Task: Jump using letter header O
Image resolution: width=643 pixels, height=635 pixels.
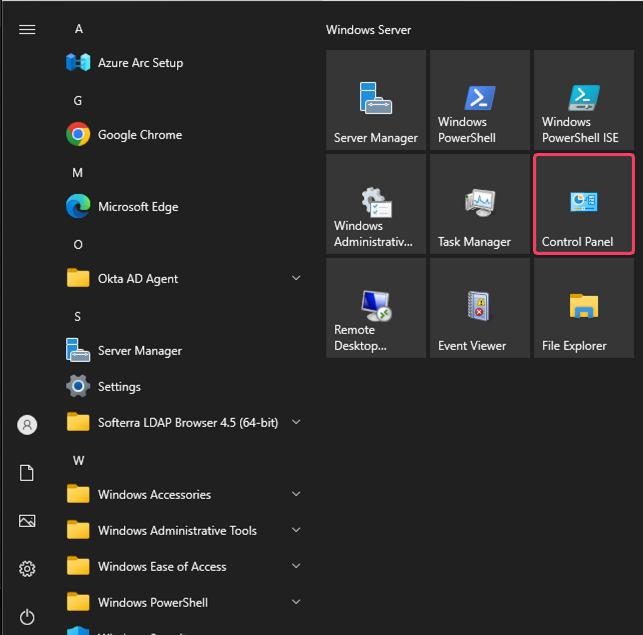Action: [78, 244]
